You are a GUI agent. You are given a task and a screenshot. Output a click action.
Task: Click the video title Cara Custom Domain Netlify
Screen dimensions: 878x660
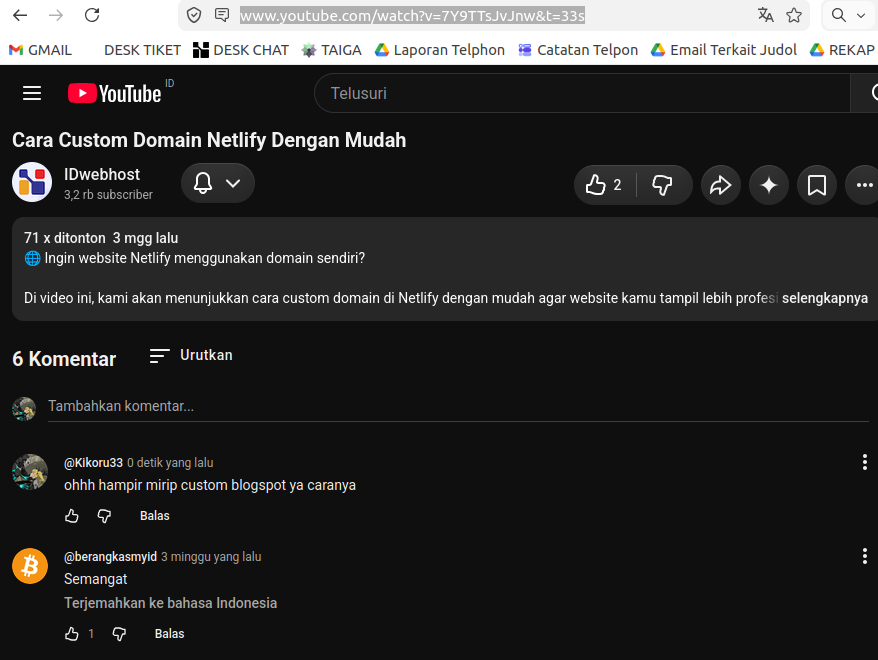[x=209, y=140]
